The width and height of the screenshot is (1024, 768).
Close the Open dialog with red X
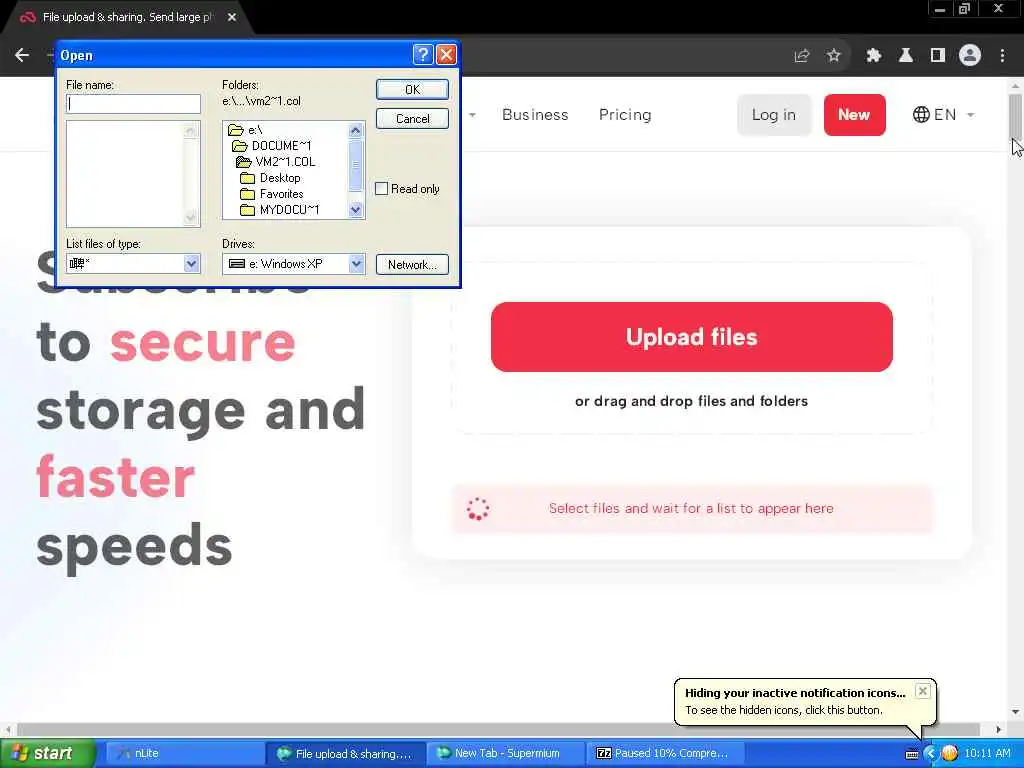pos(446,54)
